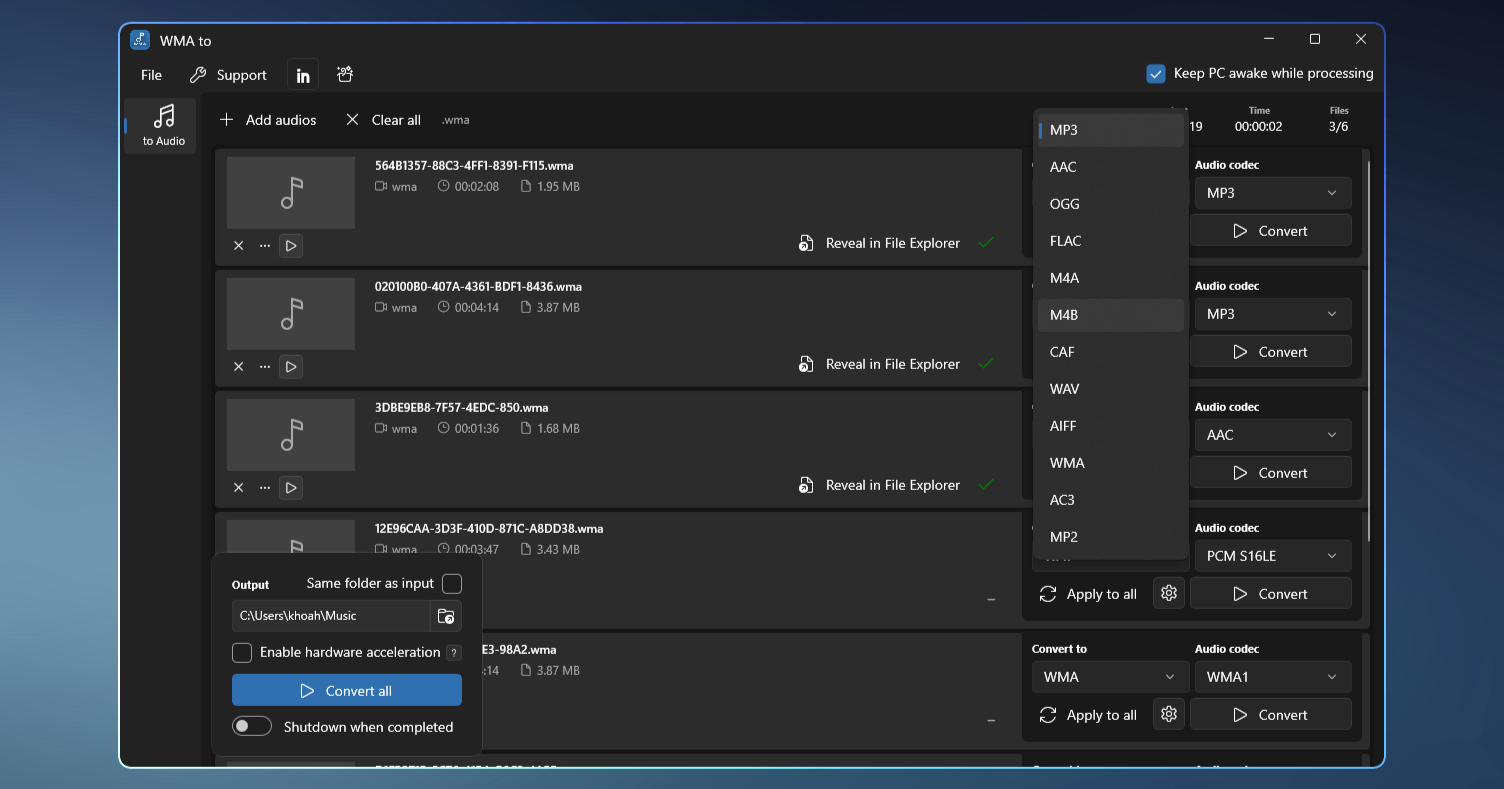Screen dimensions: 1504x789
Task: Open the File menu
Action: click(151, 75)
